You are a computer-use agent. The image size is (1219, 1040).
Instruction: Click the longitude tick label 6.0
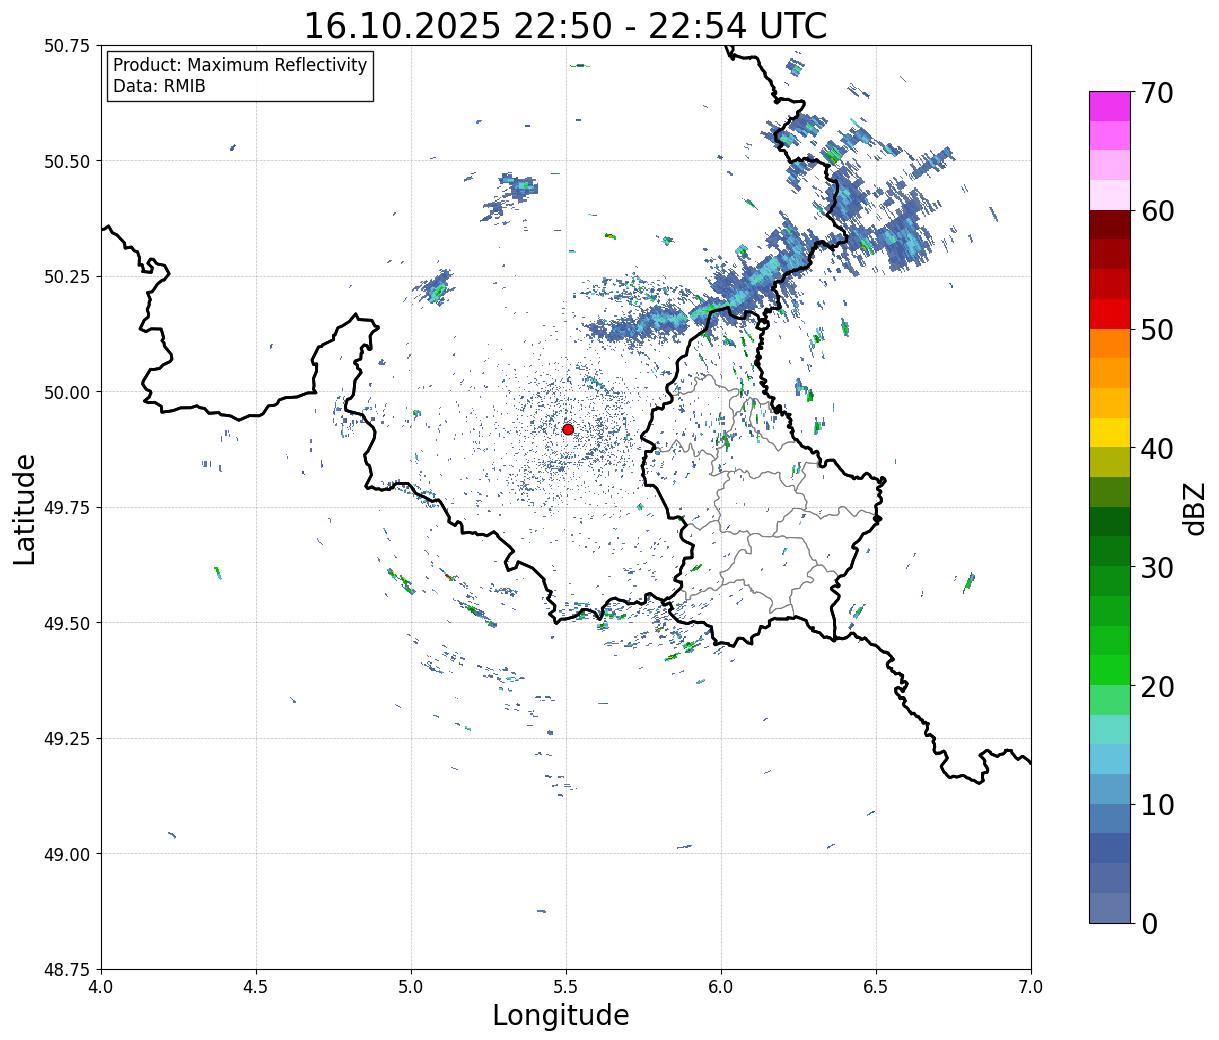tap(722, 987)
